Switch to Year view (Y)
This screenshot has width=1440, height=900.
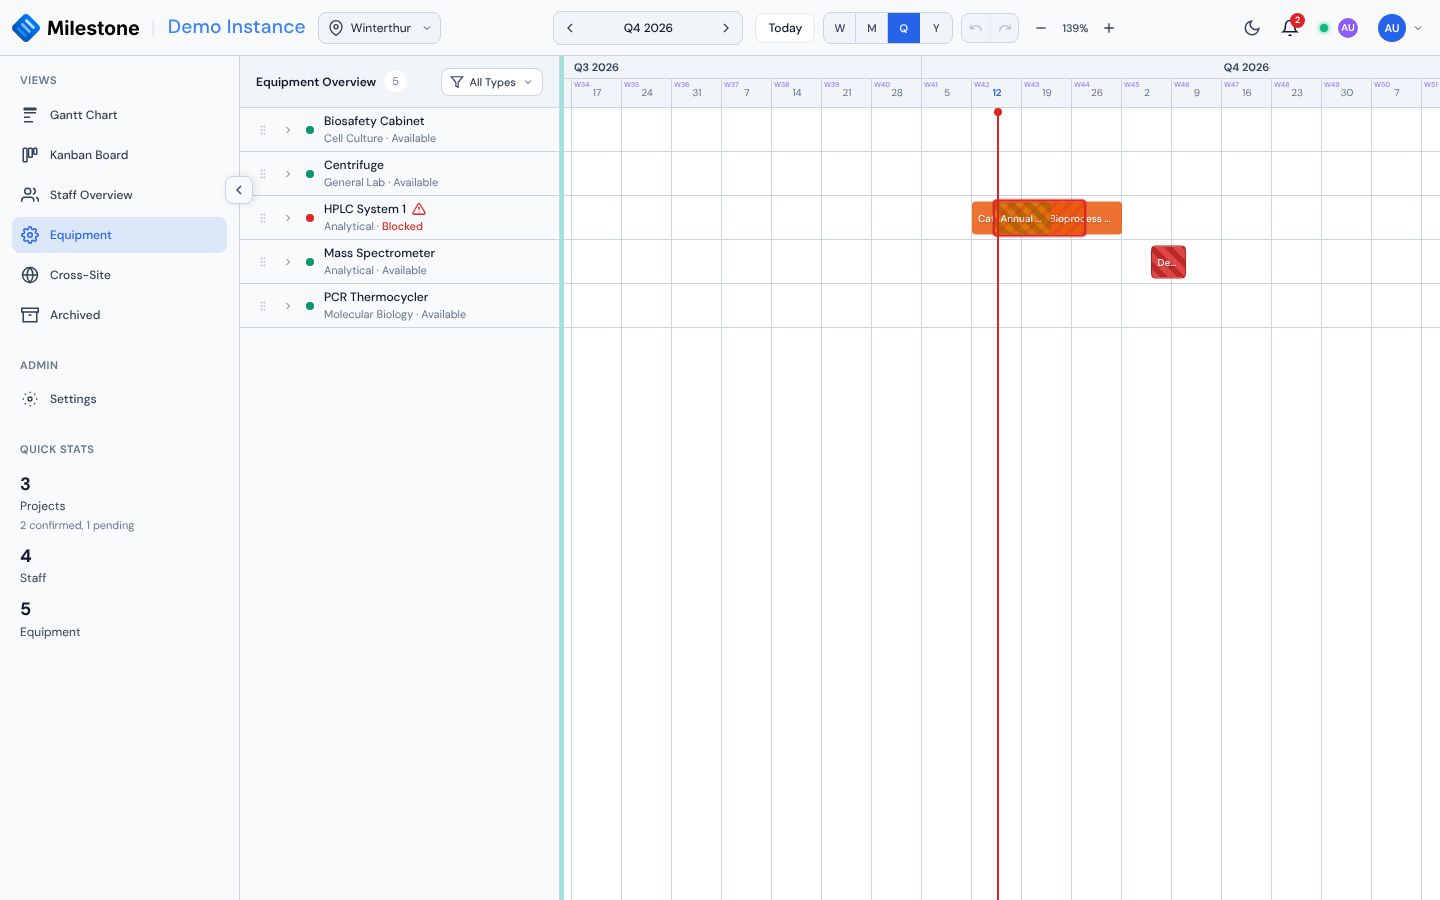tap(936, 28)
